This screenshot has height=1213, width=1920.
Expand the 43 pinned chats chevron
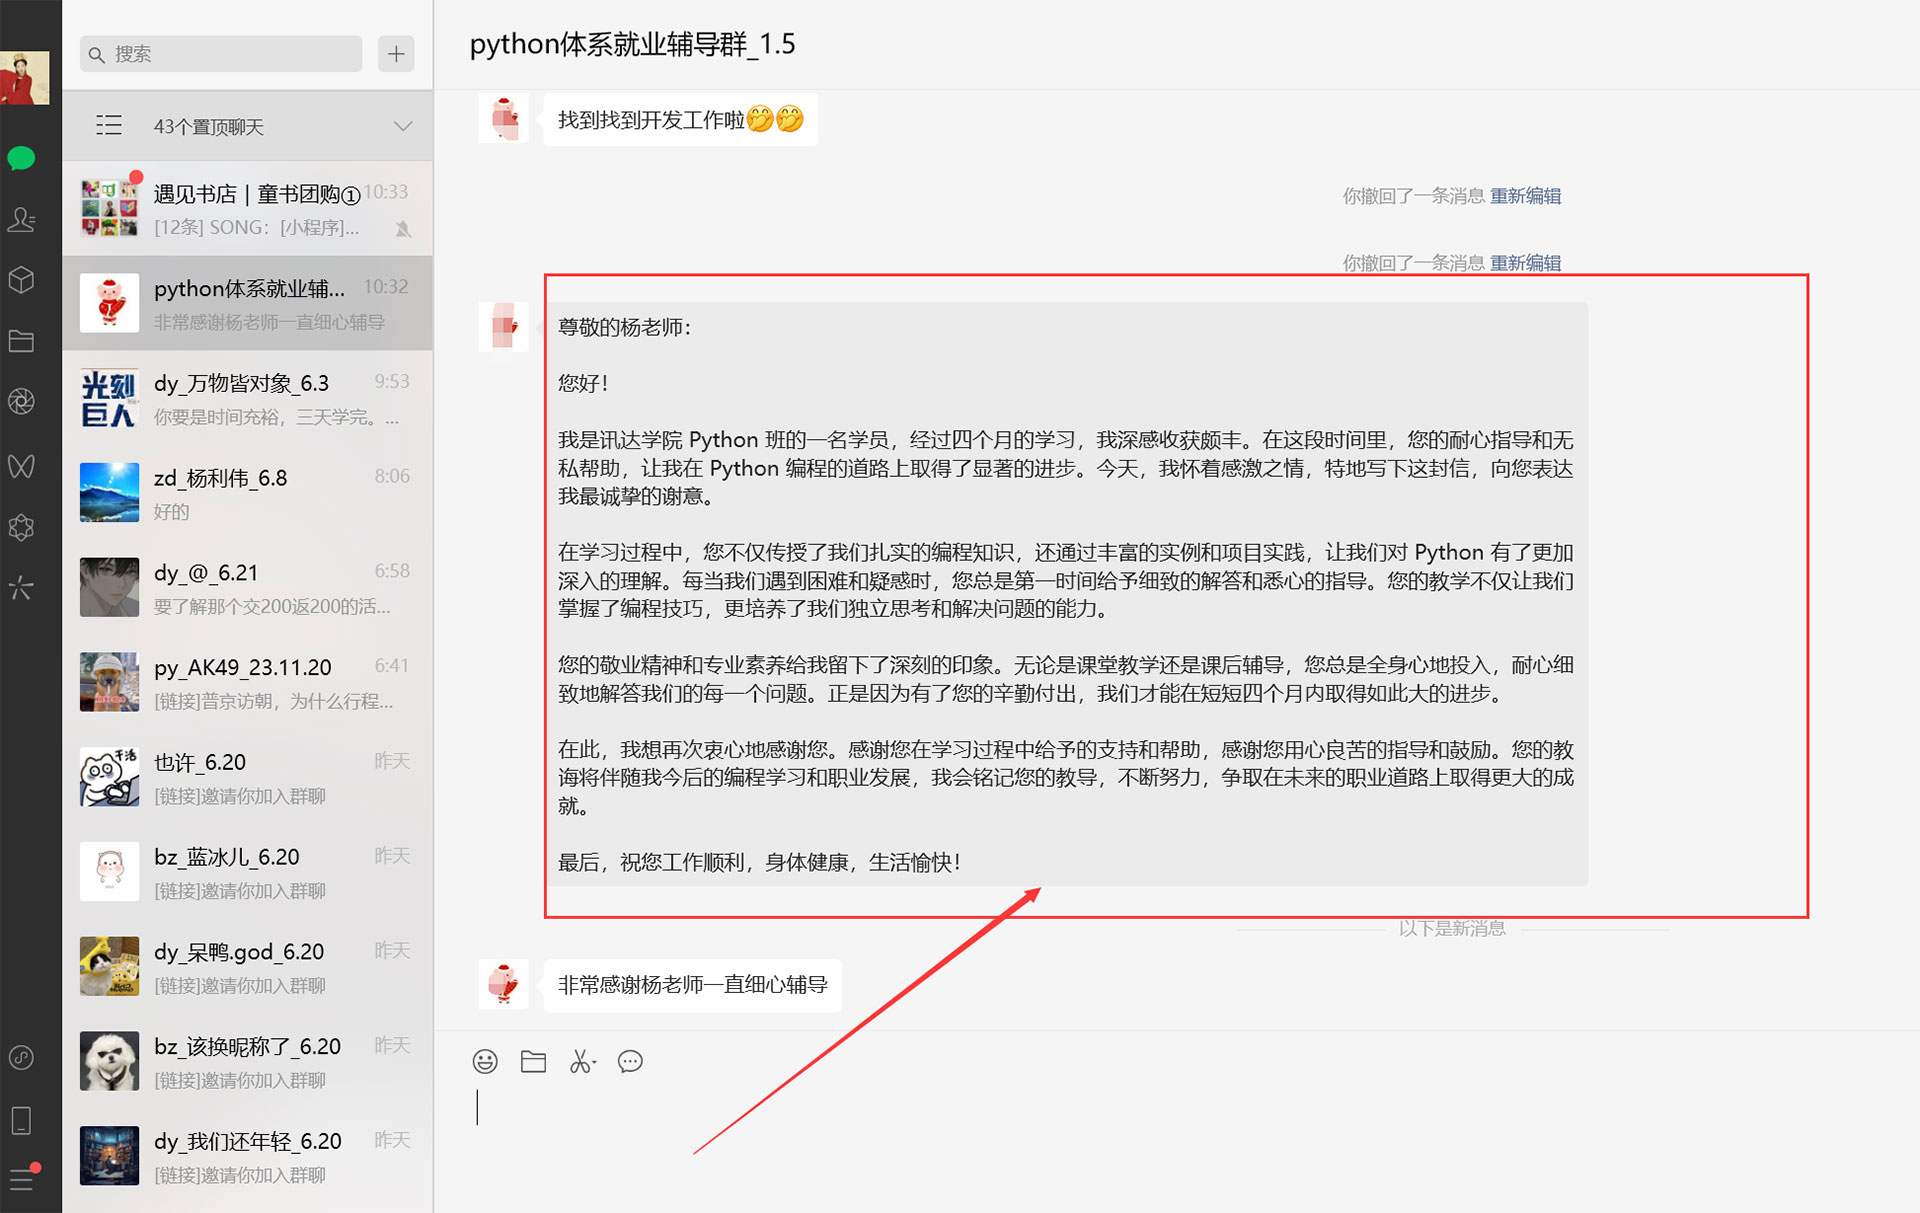pyautogui.click(x=402, y=127)
